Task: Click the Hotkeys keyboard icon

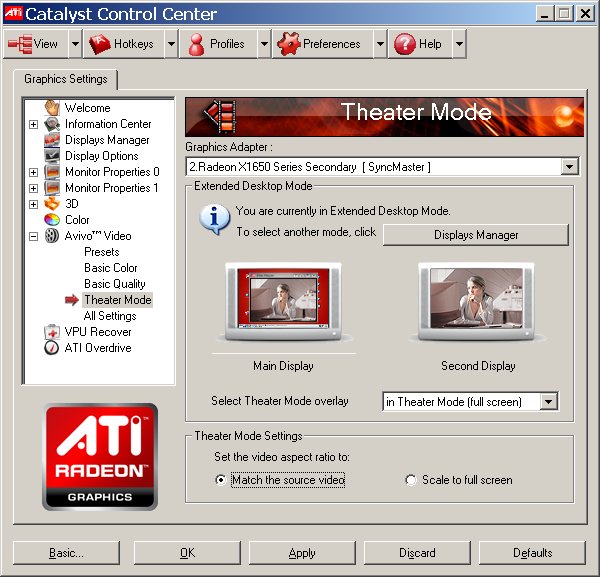Action: (x=99, y=44)
